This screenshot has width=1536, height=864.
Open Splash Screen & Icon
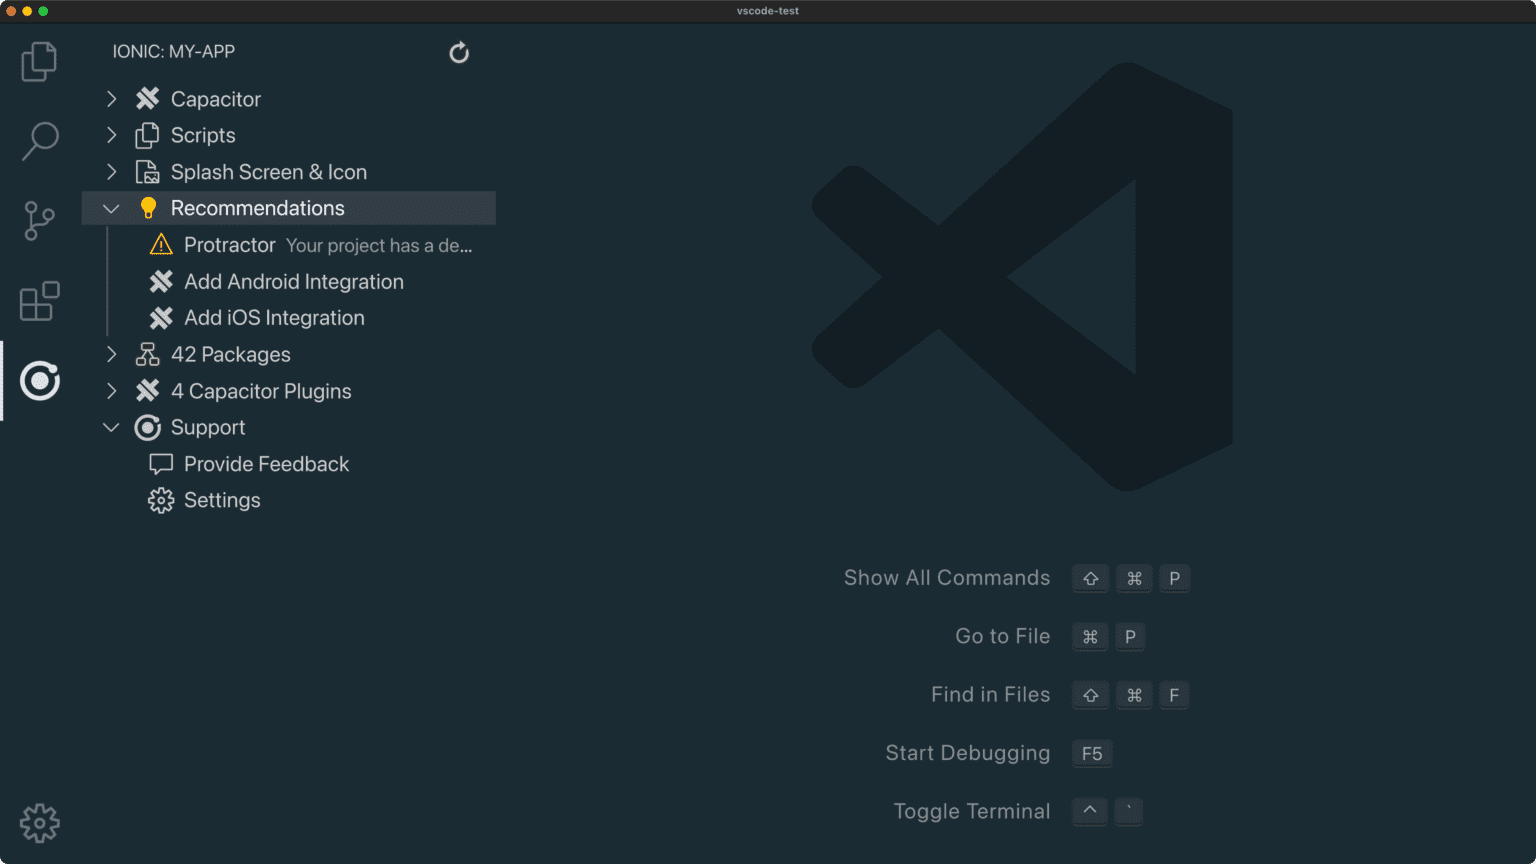(268, 171)
